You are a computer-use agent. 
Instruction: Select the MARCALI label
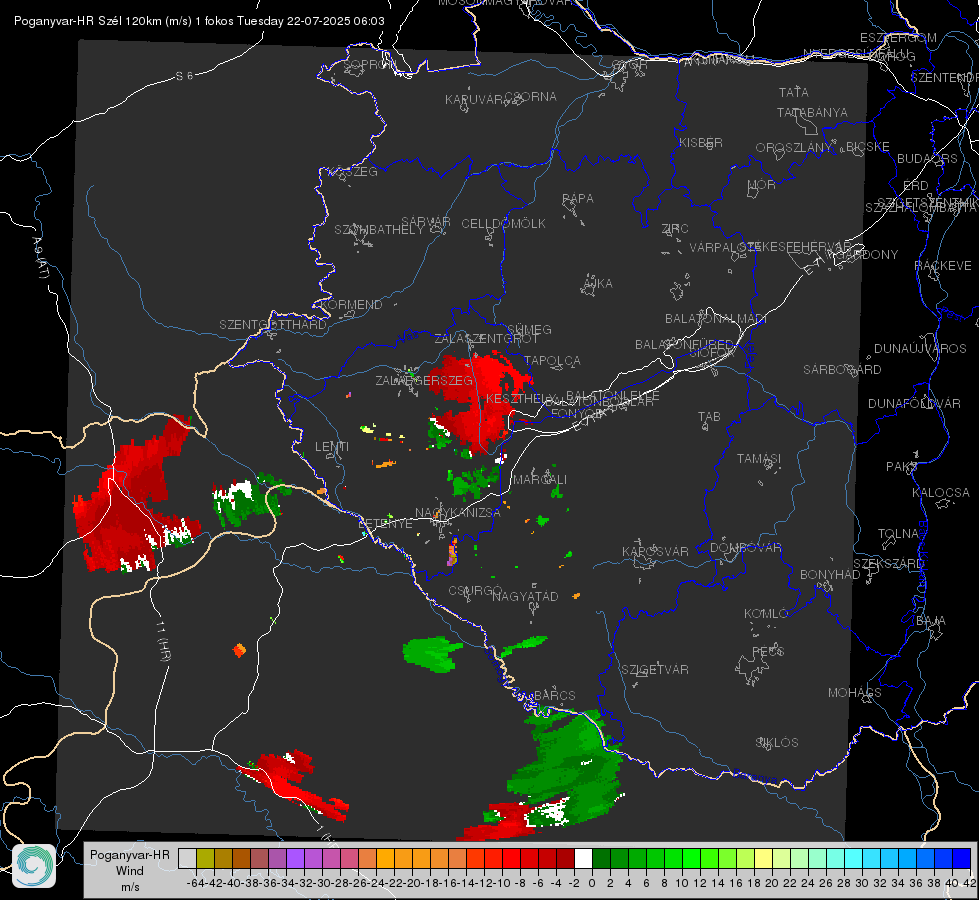[539, 480]
